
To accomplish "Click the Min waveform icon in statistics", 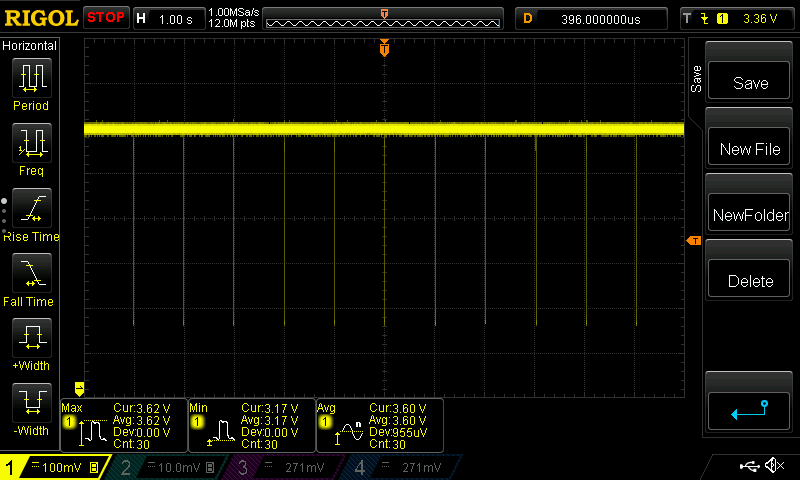I will (x=220, y=433).
